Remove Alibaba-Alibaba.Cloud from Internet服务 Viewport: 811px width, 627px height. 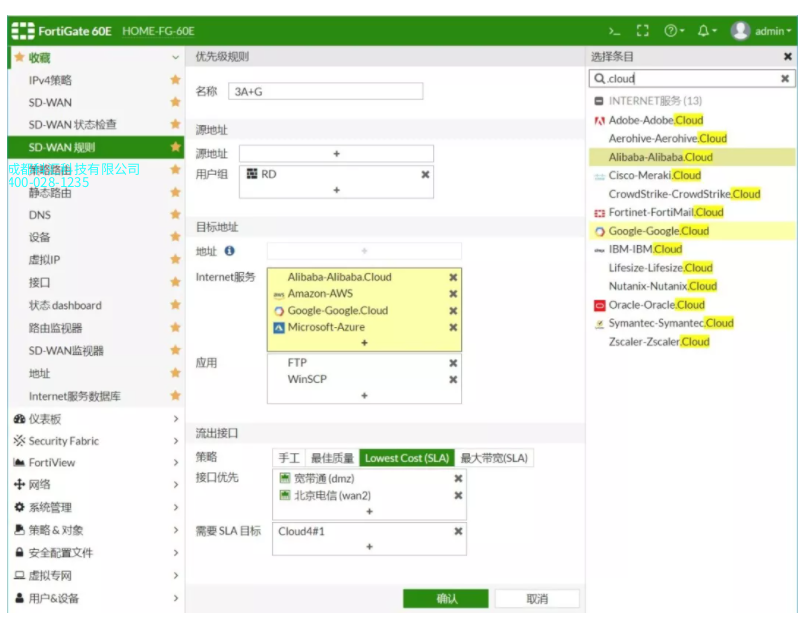(x=453, y=277)
